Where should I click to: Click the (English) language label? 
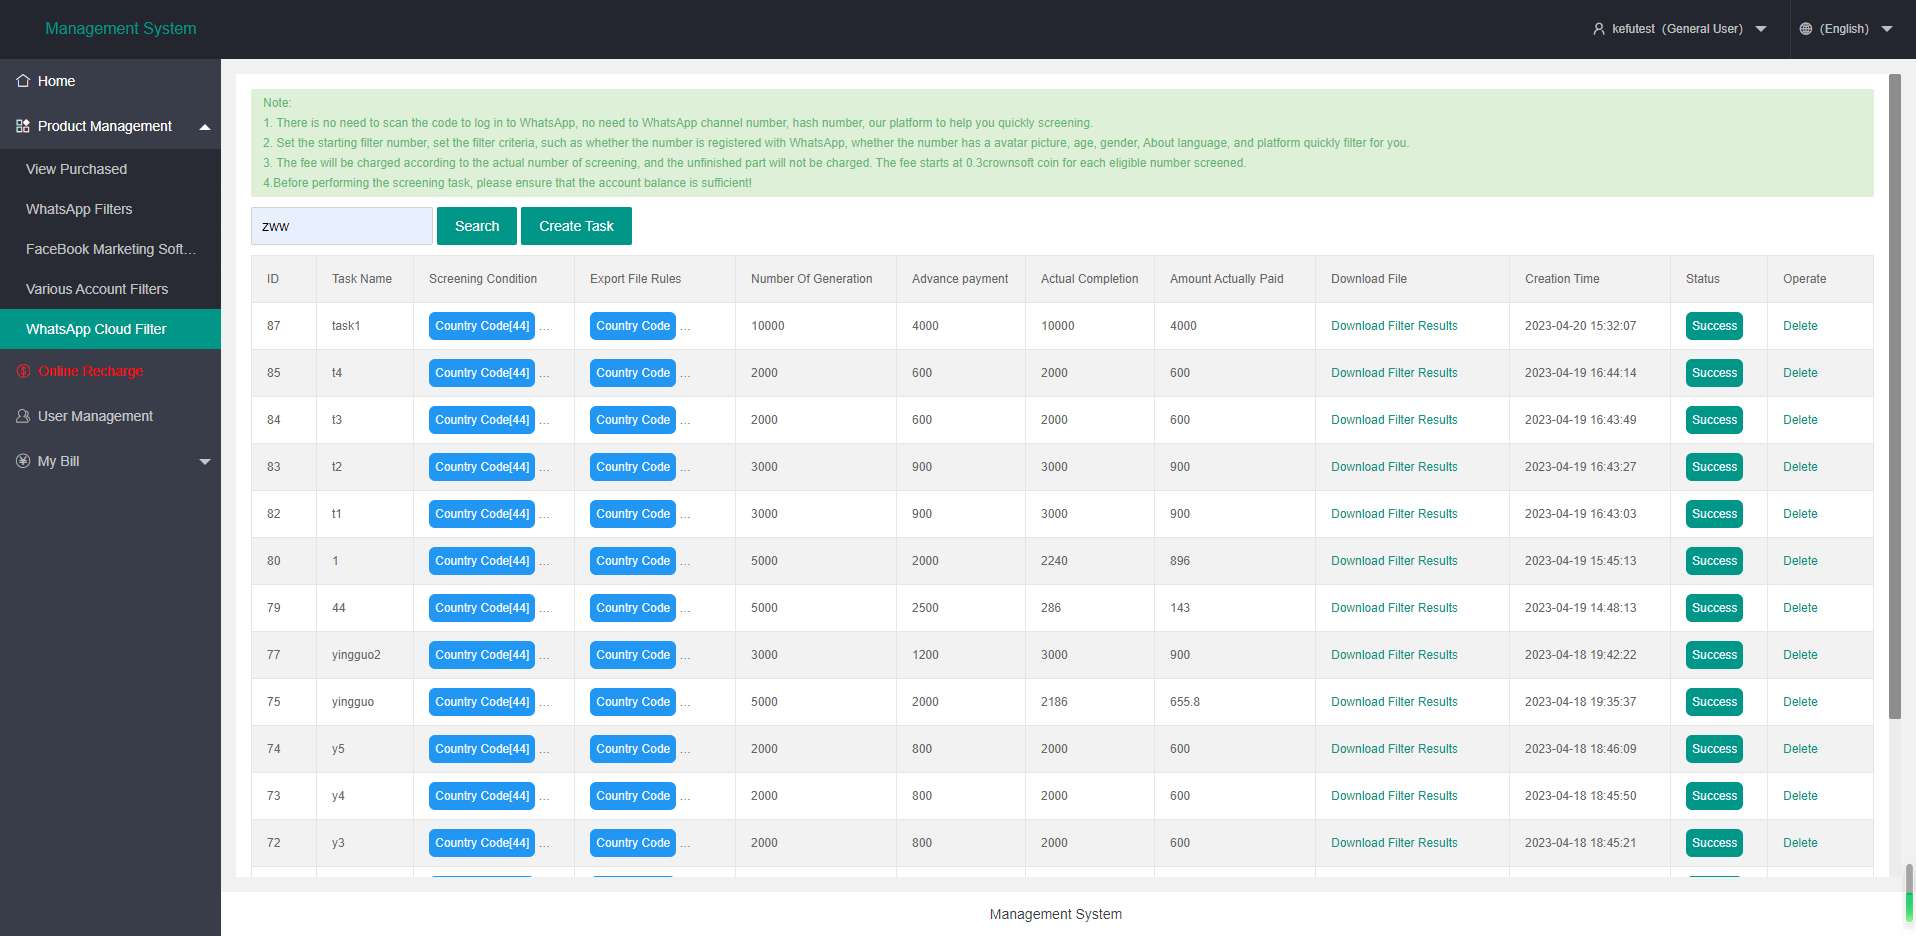click(1844, 29)
